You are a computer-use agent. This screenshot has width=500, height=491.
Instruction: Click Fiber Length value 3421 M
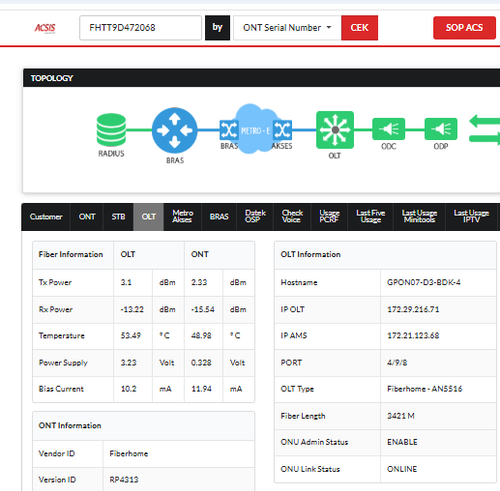pos(401,416)
